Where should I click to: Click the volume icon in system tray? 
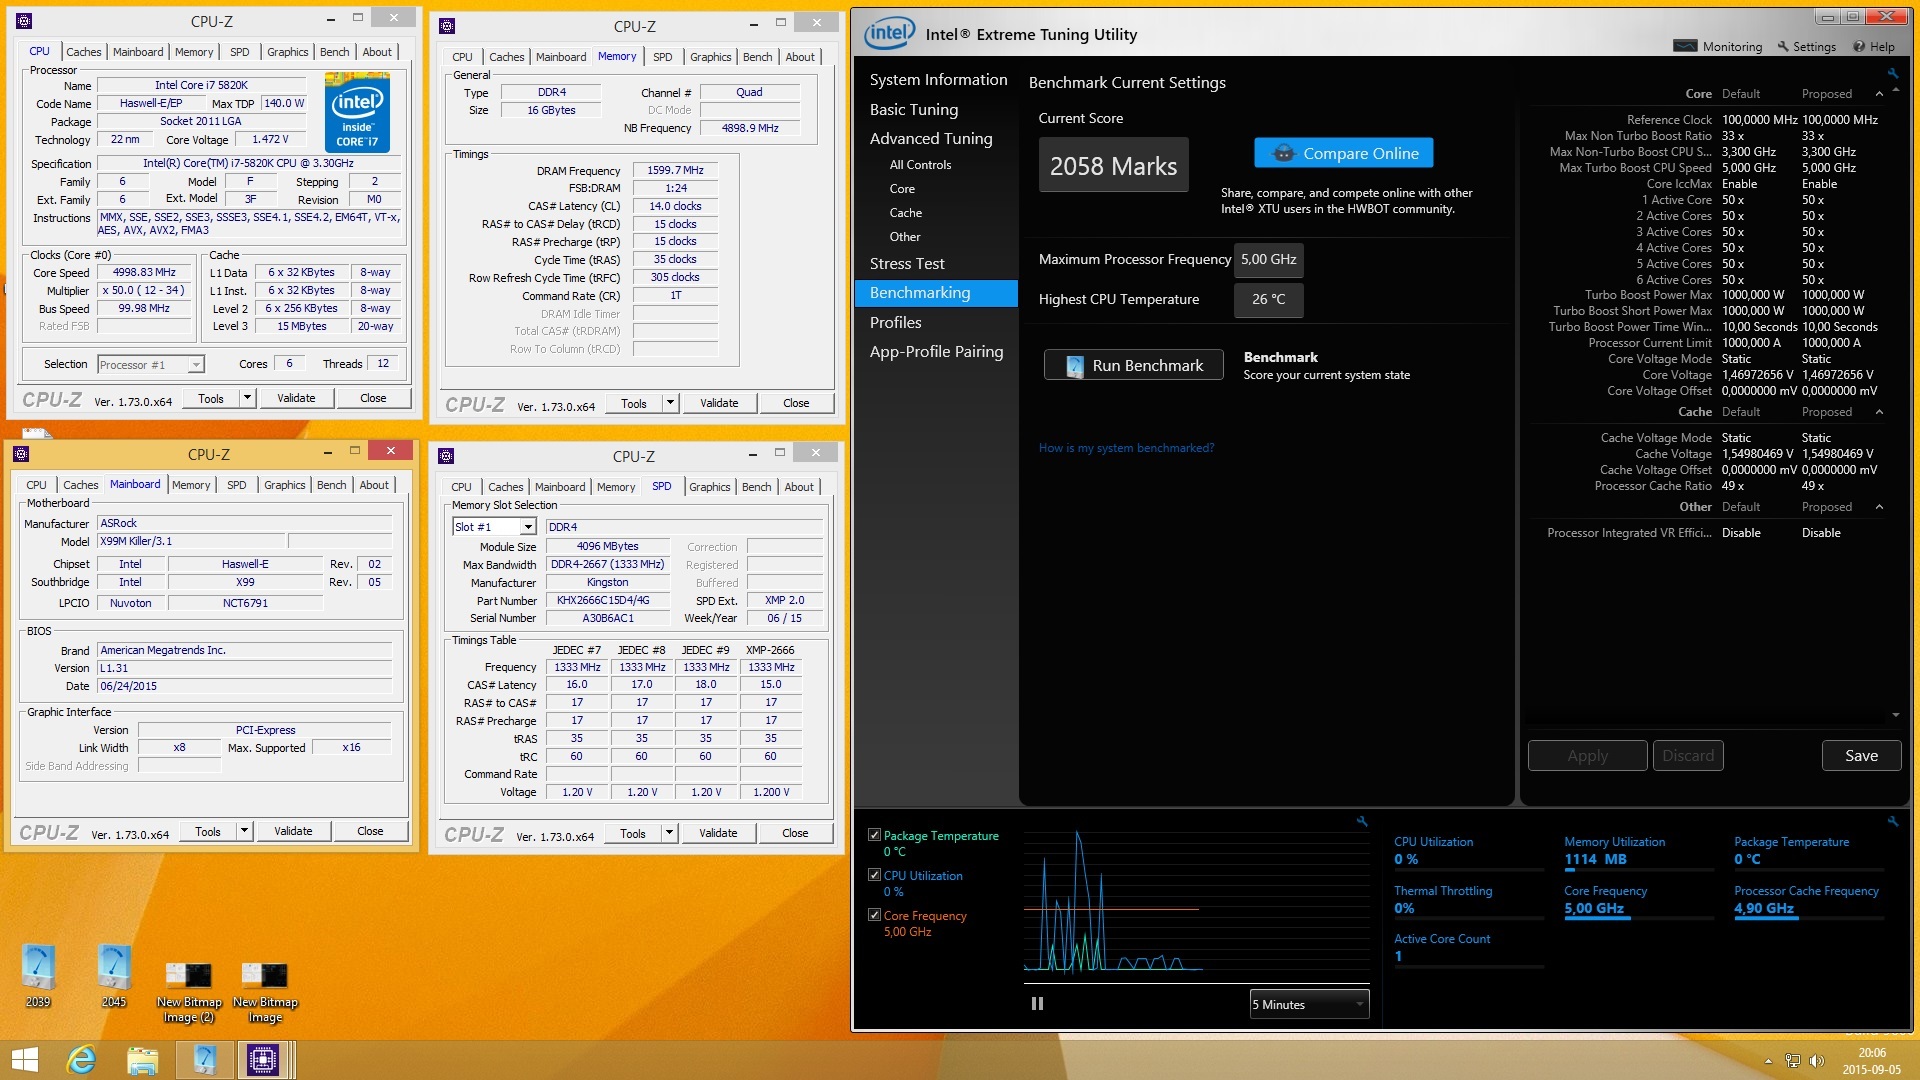point(1816,1061)
